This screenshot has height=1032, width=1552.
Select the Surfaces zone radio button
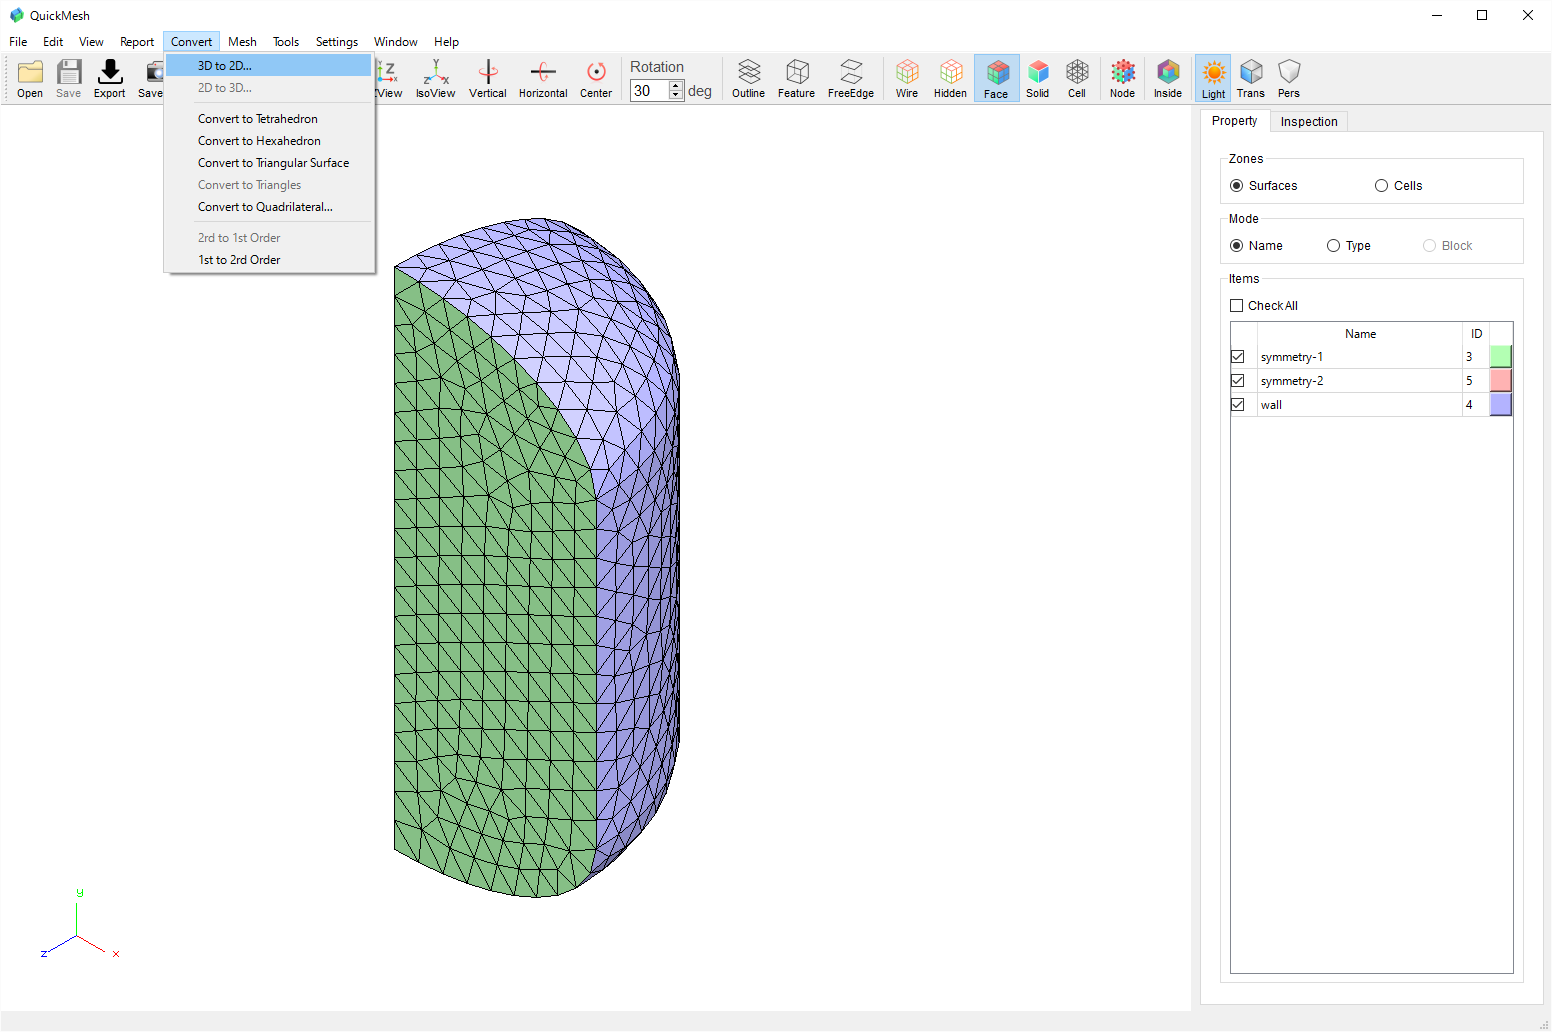(x=1237, y=186)
